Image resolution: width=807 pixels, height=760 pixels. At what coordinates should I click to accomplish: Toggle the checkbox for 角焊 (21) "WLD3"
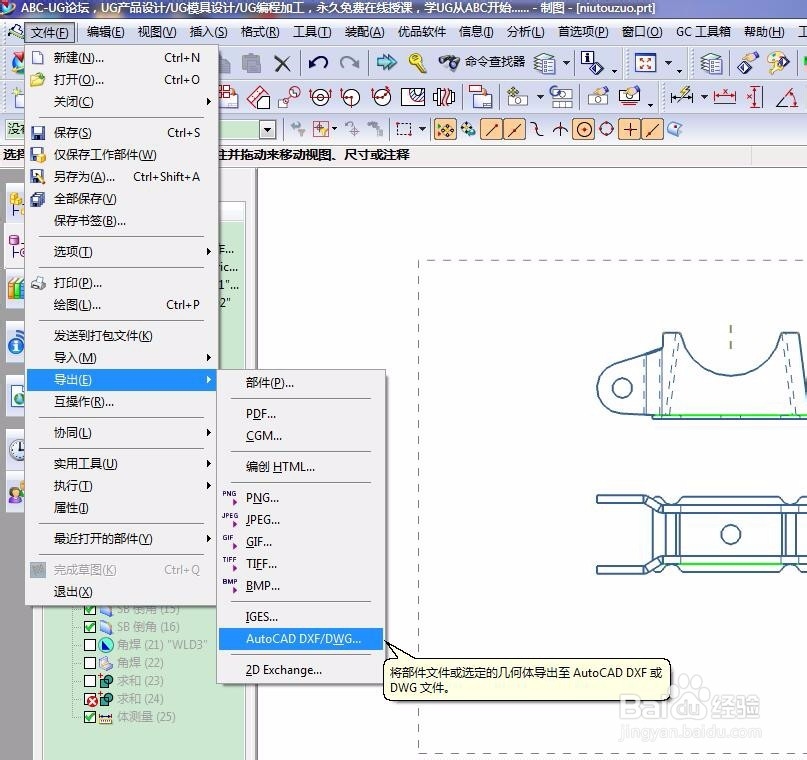point(90,645)
